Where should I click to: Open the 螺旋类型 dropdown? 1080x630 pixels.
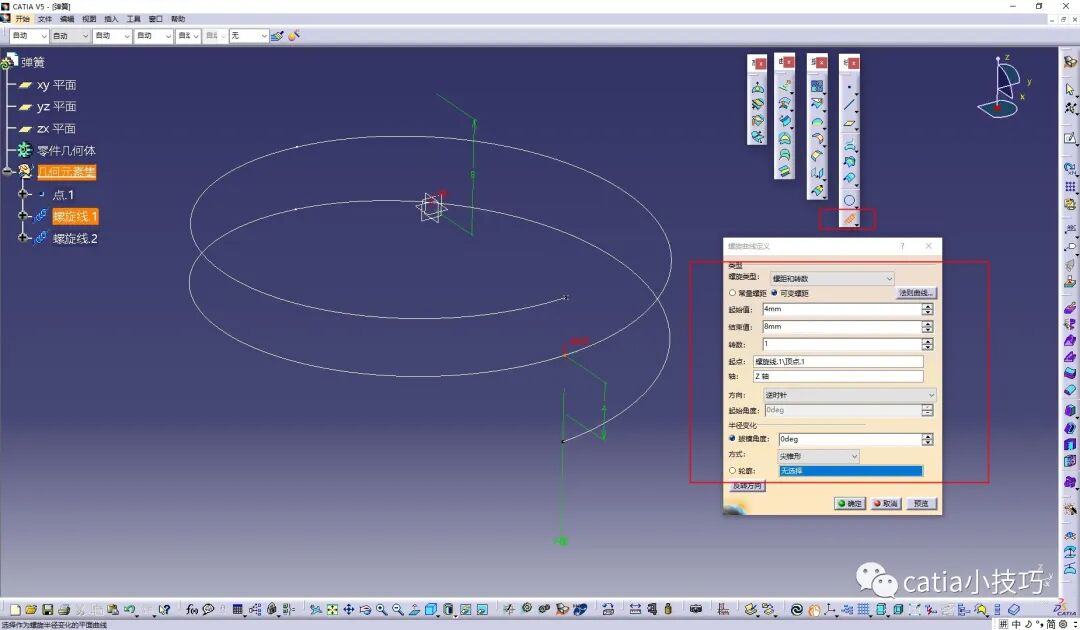(832, 278)
